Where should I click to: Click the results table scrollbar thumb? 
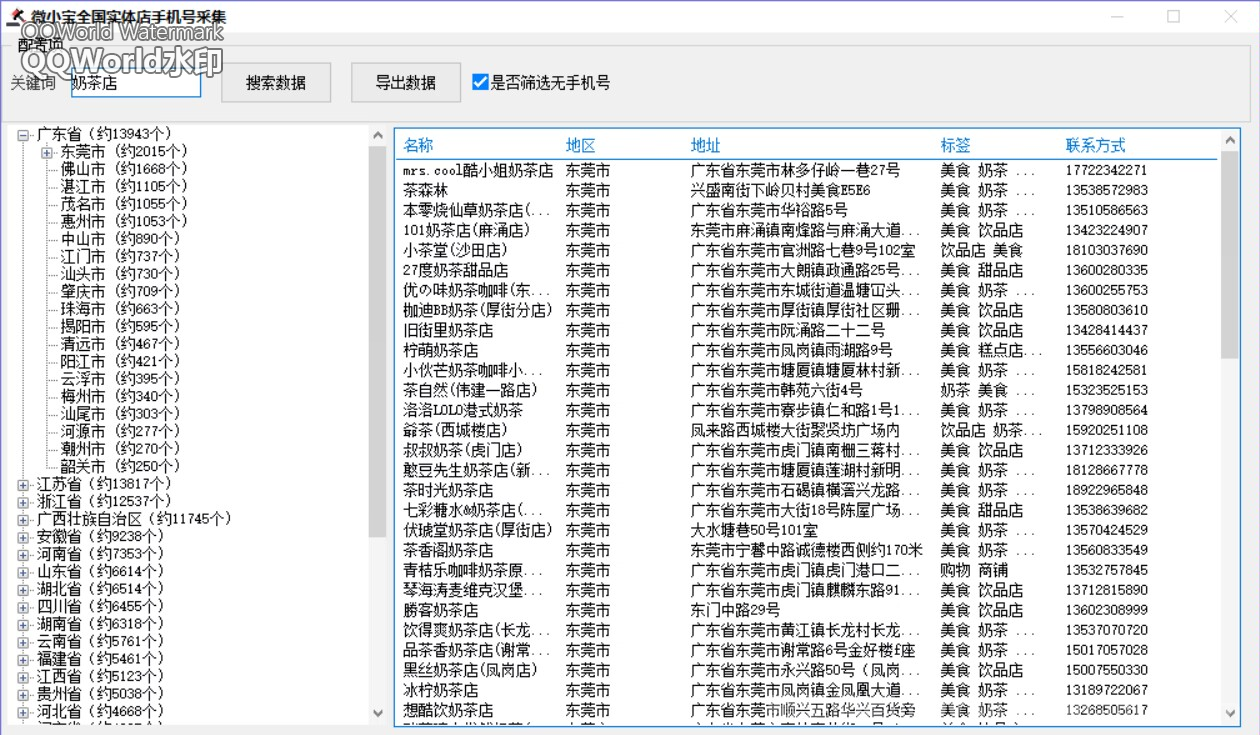click(1230, 255)
